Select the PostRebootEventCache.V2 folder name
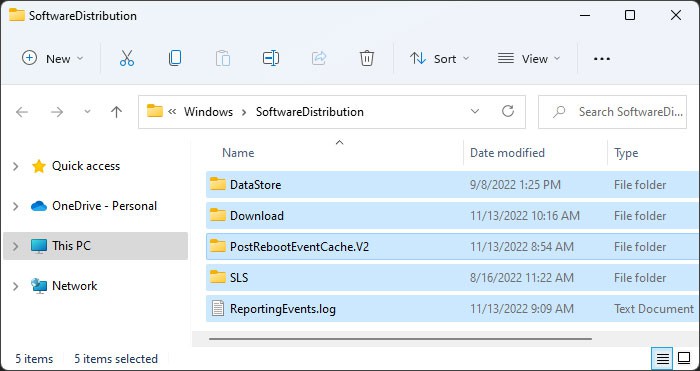Viewport: 700px width, 371px height. click(x=300, y=246)
